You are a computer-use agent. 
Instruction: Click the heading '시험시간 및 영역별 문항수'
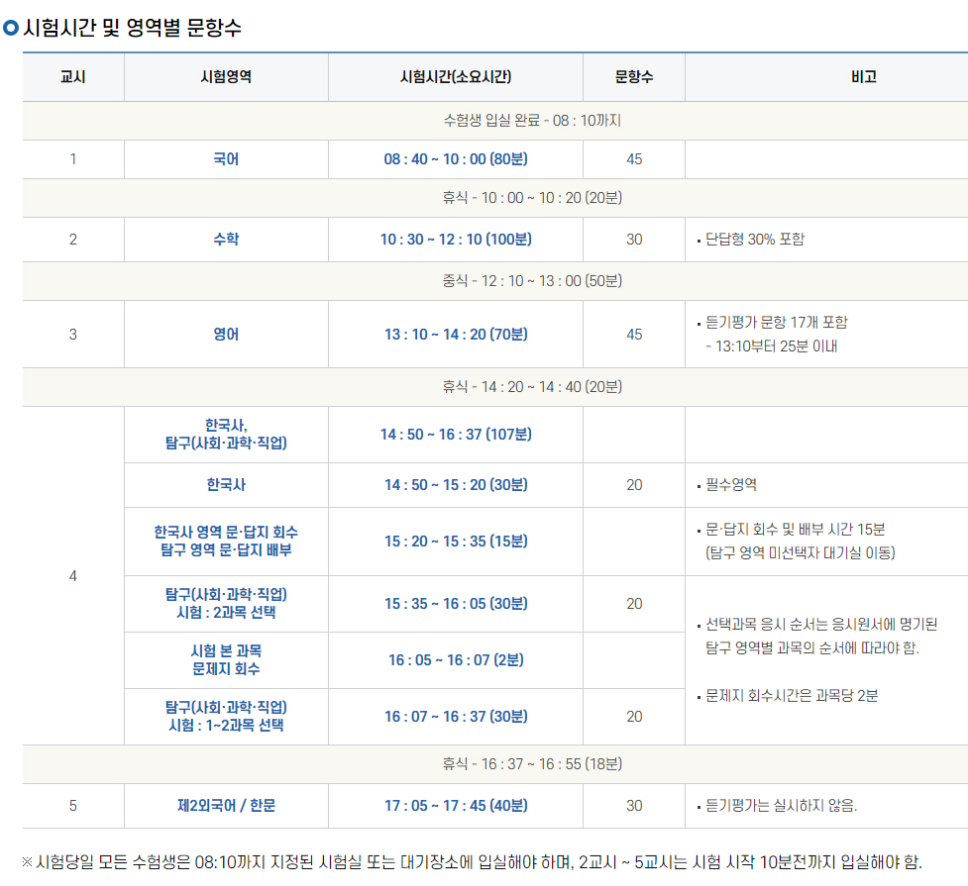click(x=132, y=28)
